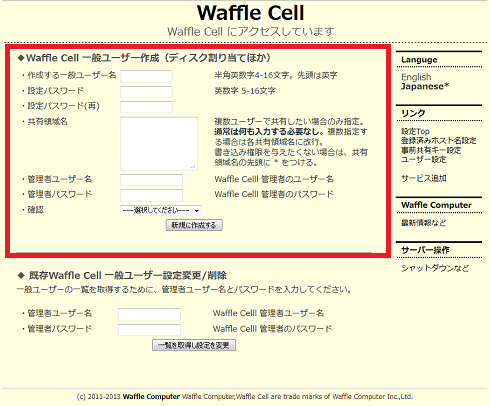Click the 新規に作成する button
This screenshot has width=490, height=406.
click(x=194, y=225)
